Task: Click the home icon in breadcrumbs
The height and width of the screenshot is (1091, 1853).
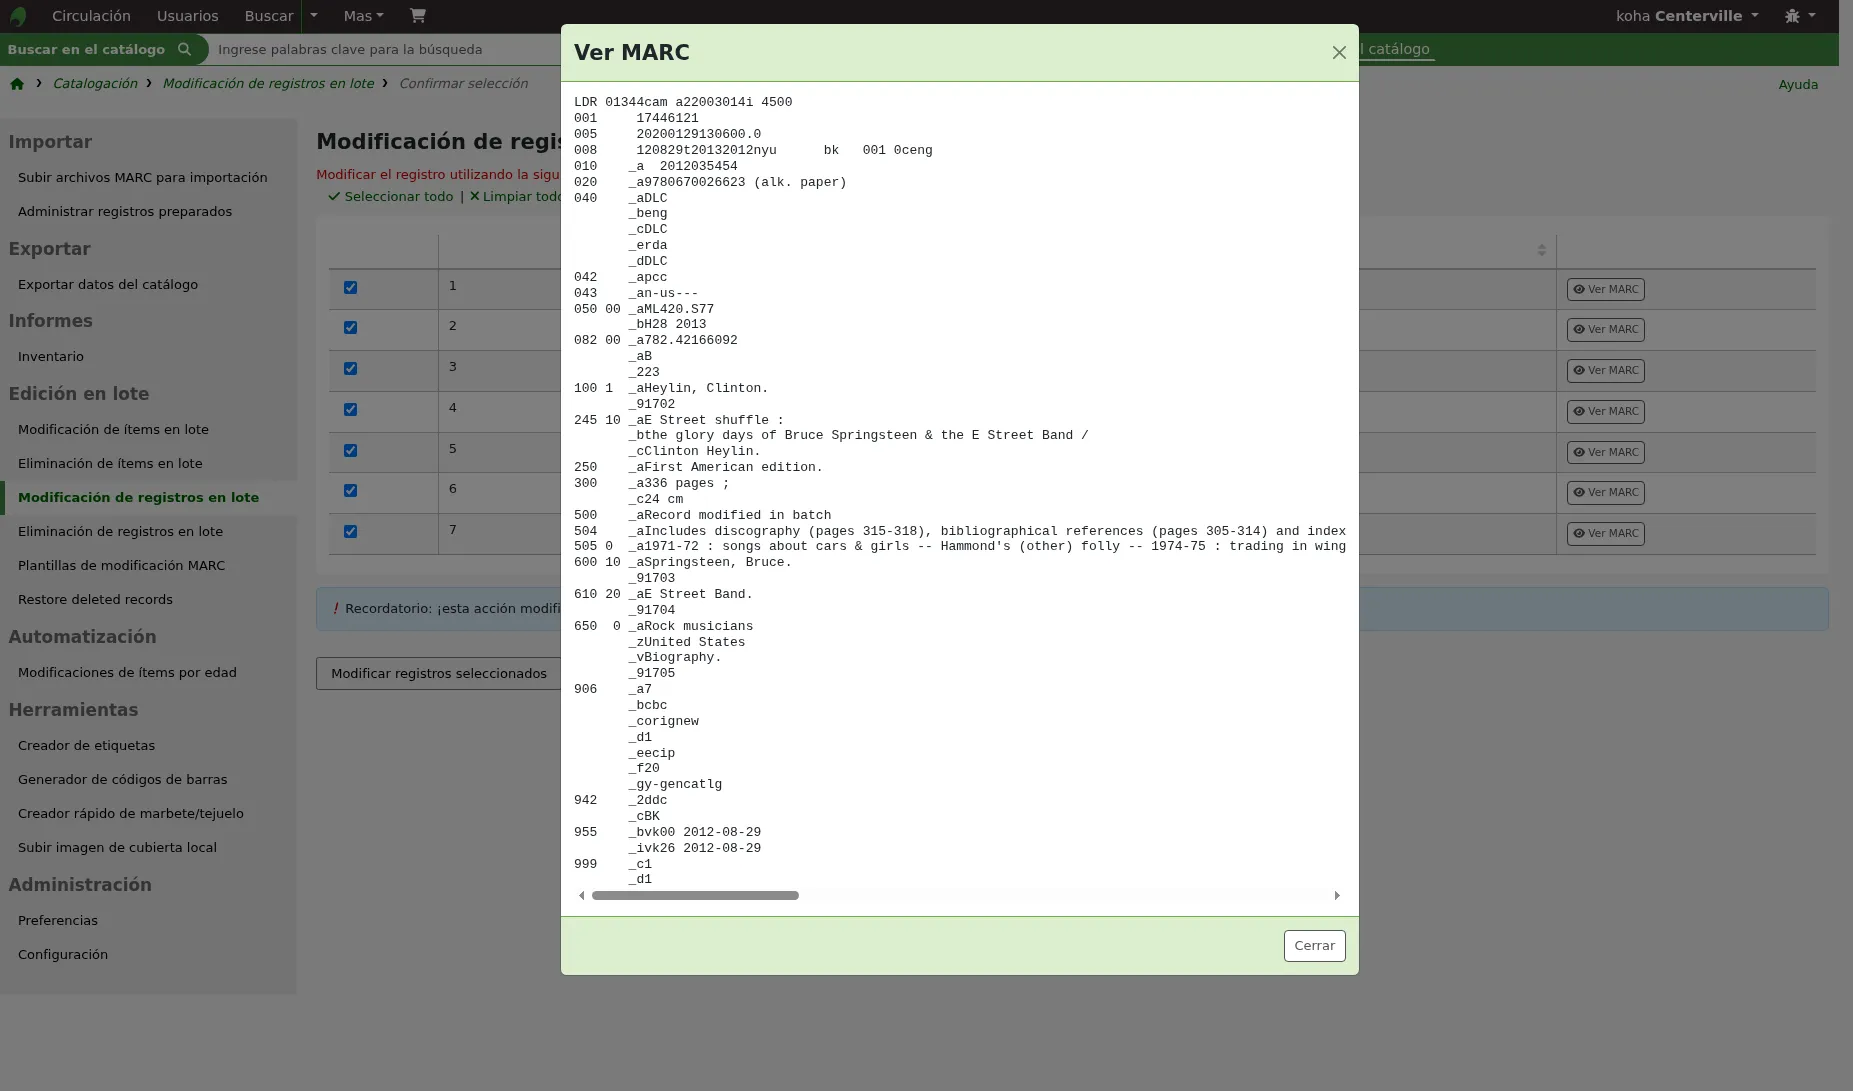Action: coord(17,84)
